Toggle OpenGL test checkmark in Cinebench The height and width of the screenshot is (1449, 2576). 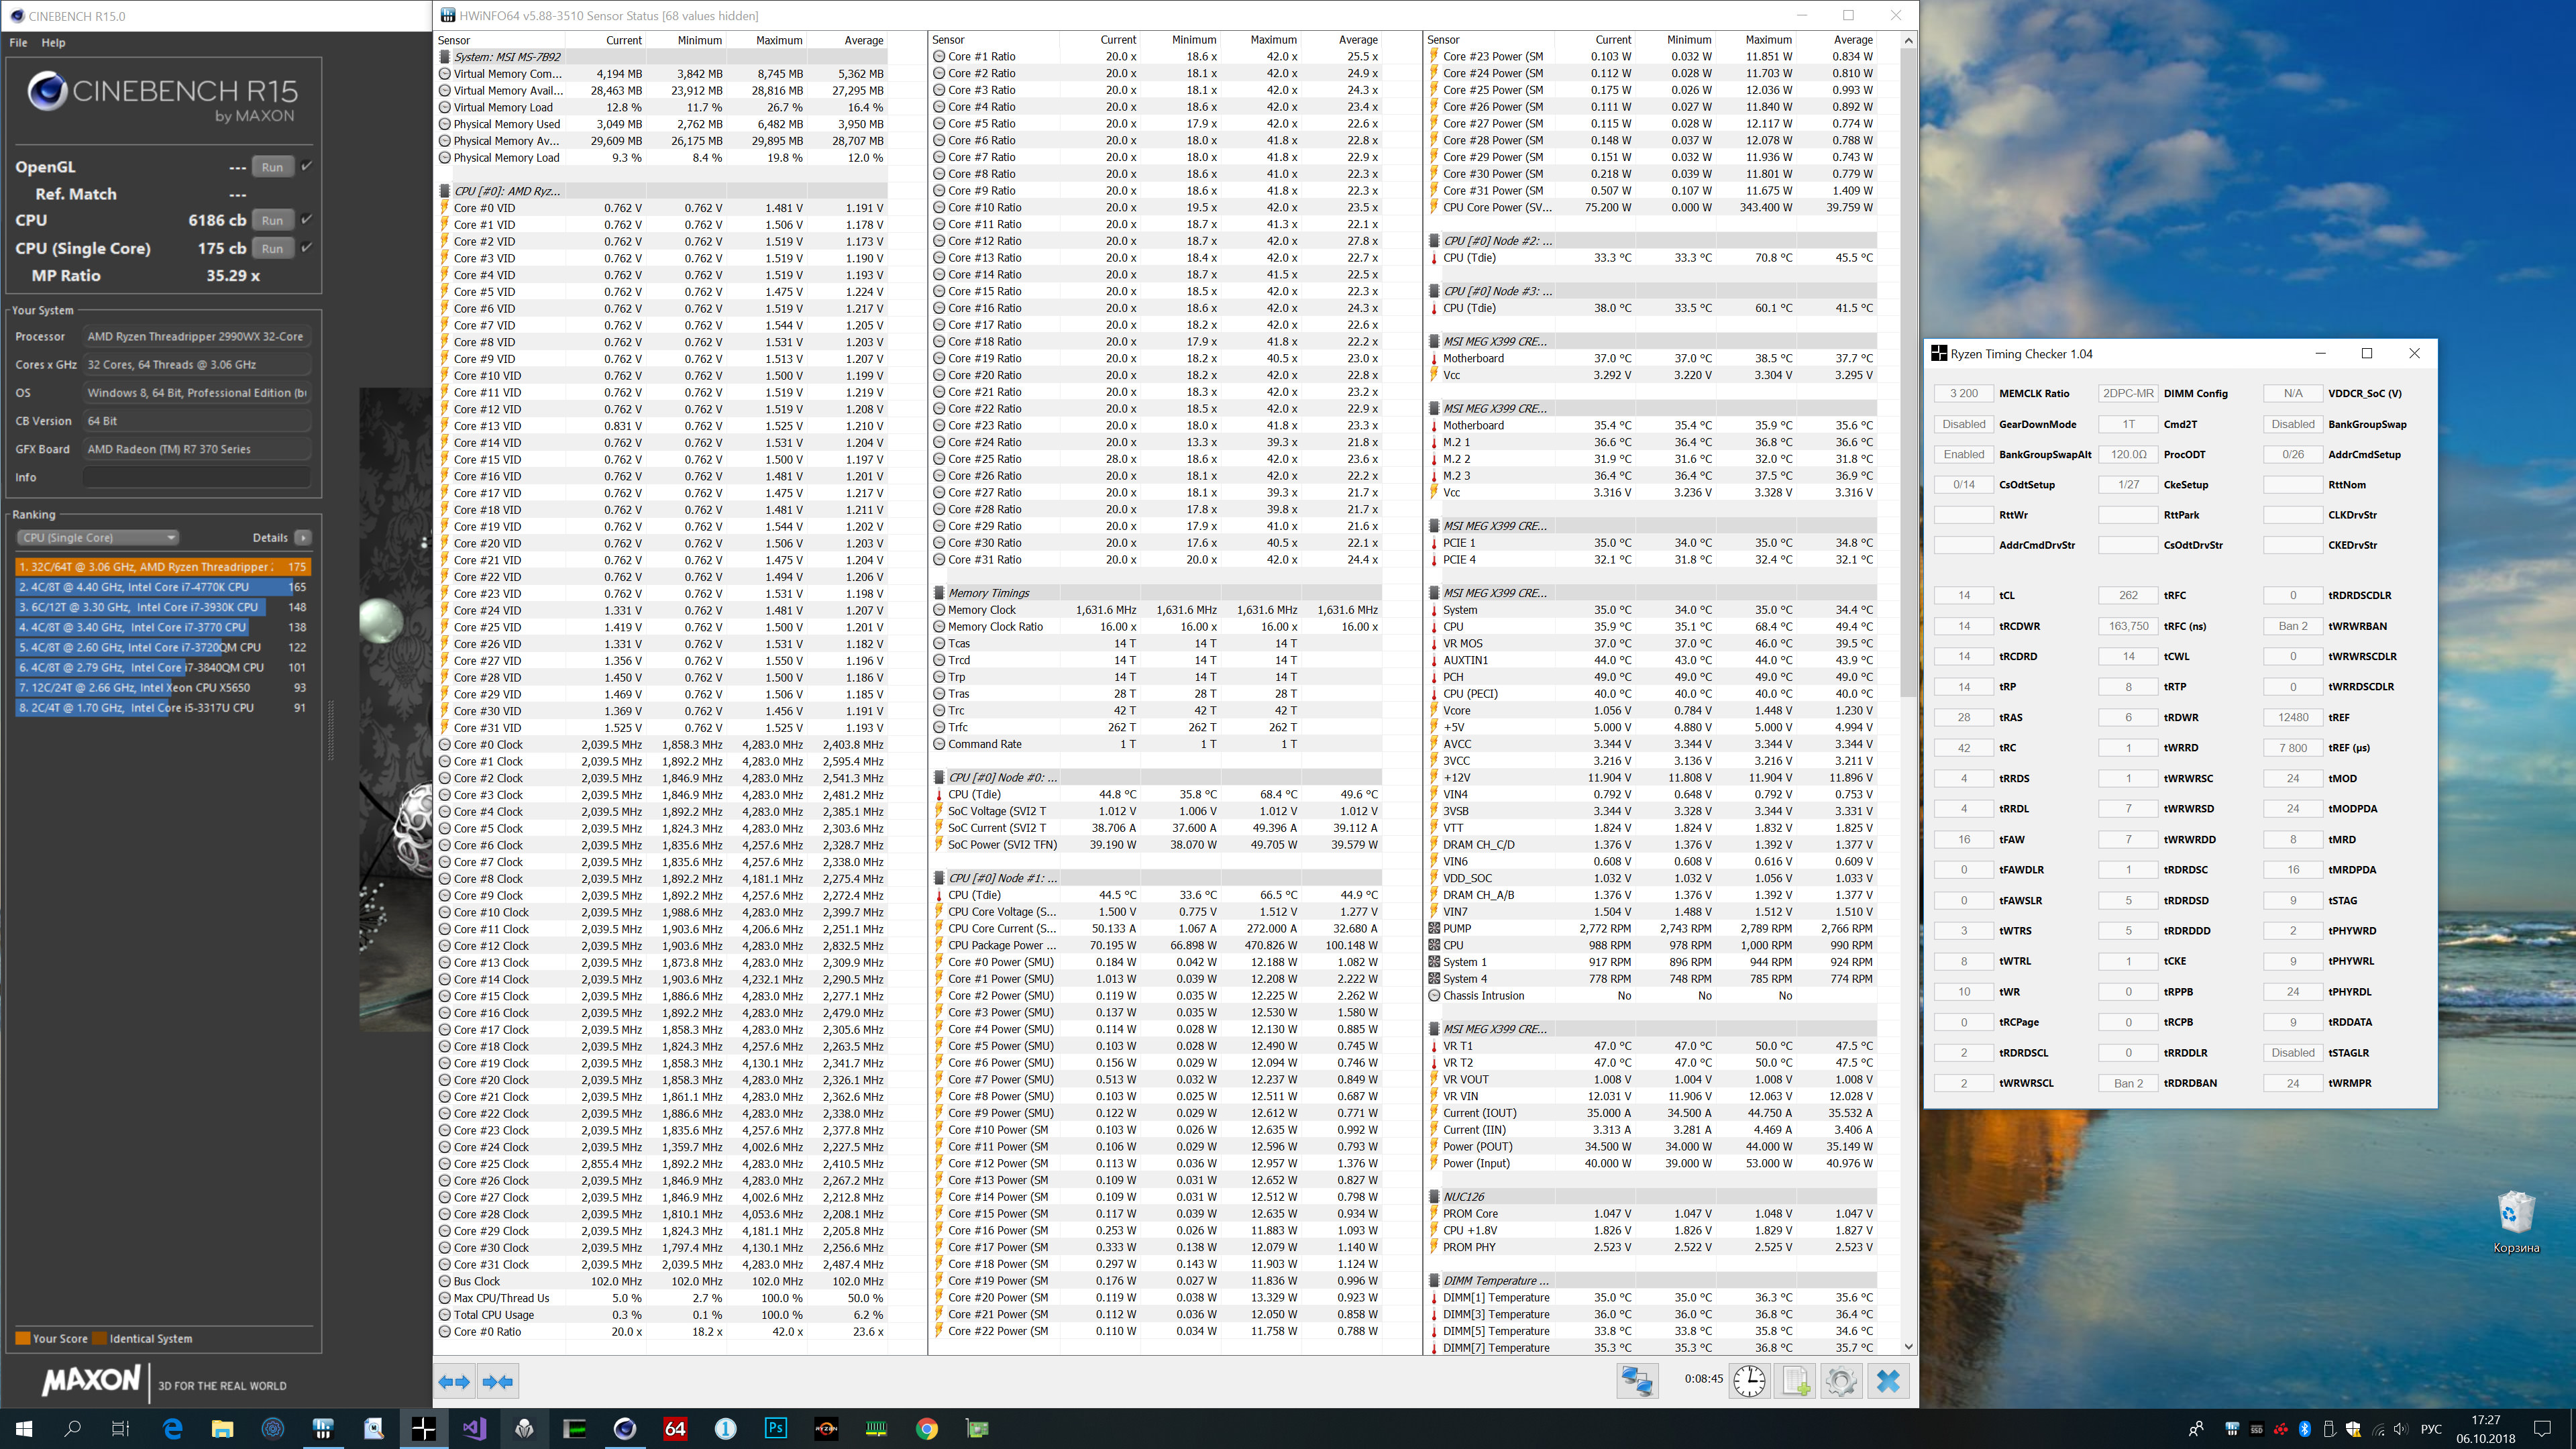click(307, 166)
